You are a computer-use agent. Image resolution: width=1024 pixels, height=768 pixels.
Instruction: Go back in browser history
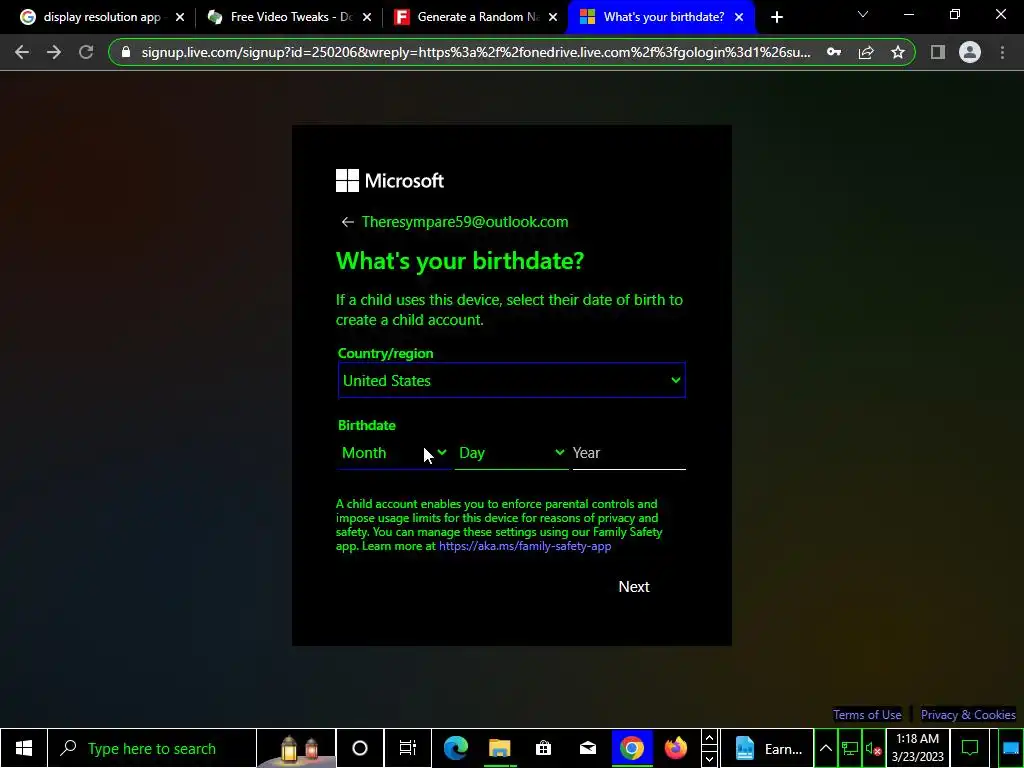click(x=22, y=52)
